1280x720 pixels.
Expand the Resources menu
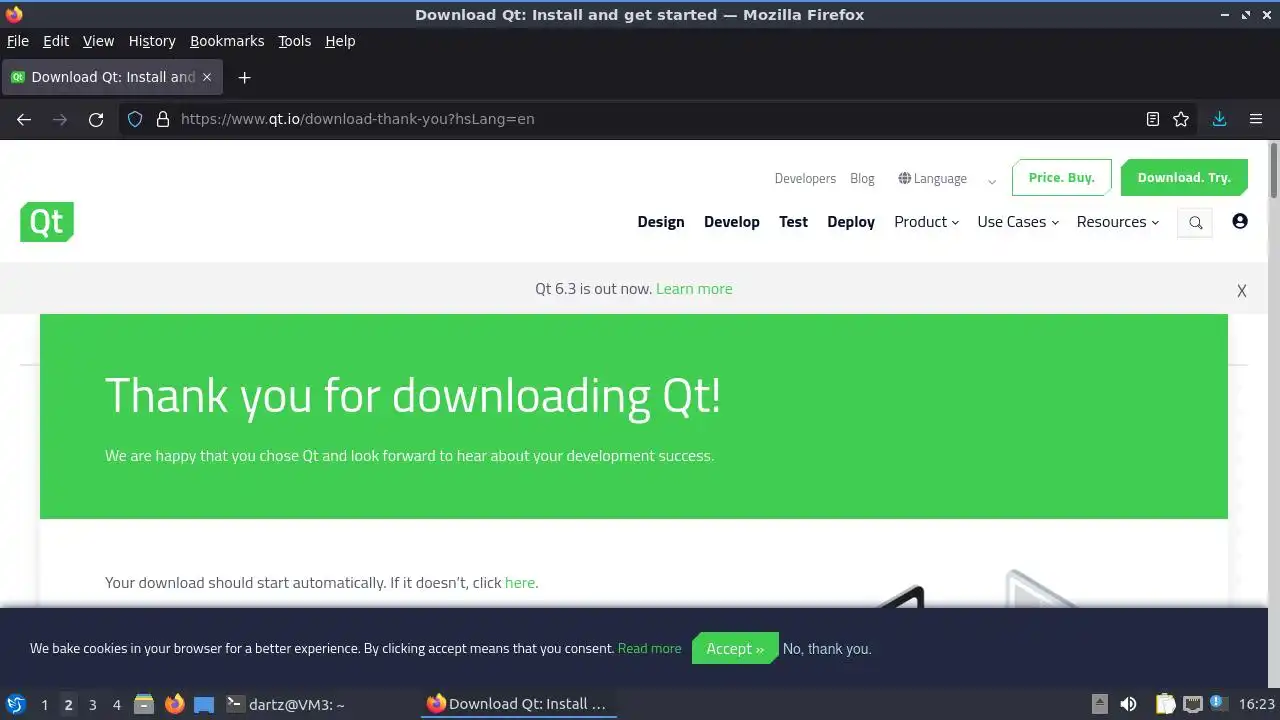[x=1118, y=222]
